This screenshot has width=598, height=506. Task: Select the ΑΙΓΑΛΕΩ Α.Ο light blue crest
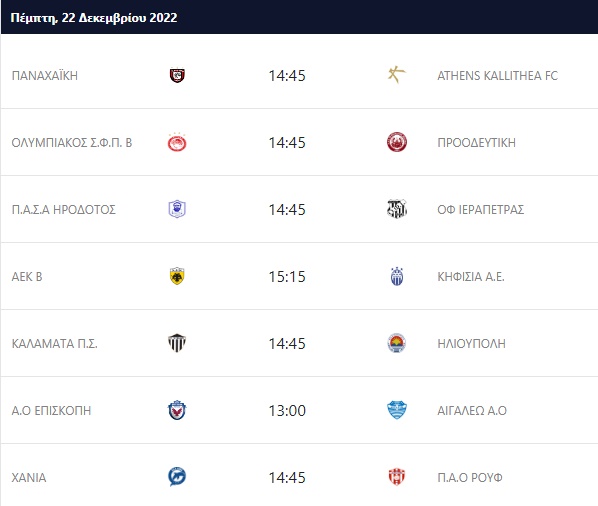click(397, 410)
